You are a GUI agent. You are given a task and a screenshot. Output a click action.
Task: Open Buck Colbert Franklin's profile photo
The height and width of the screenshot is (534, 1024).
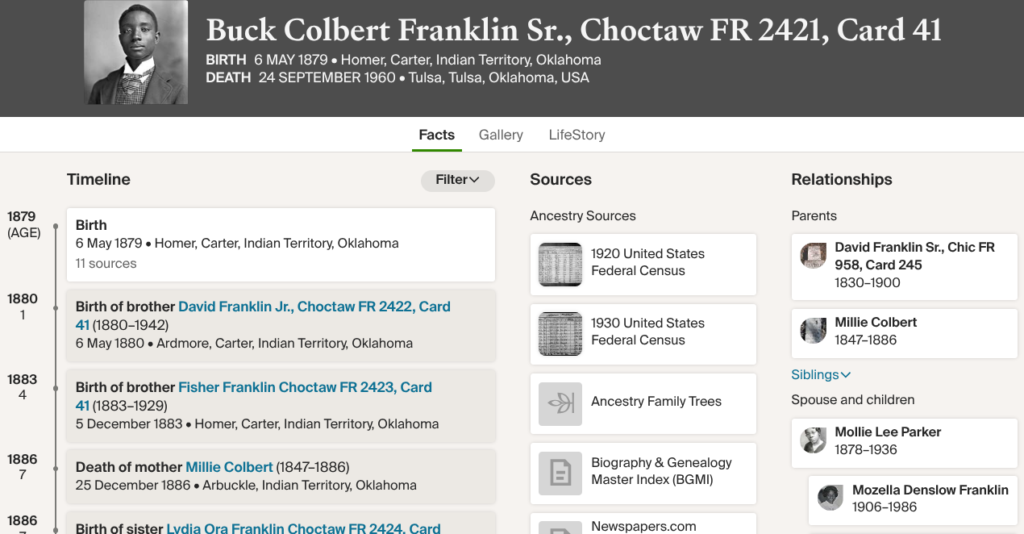(x=136, y=52)
